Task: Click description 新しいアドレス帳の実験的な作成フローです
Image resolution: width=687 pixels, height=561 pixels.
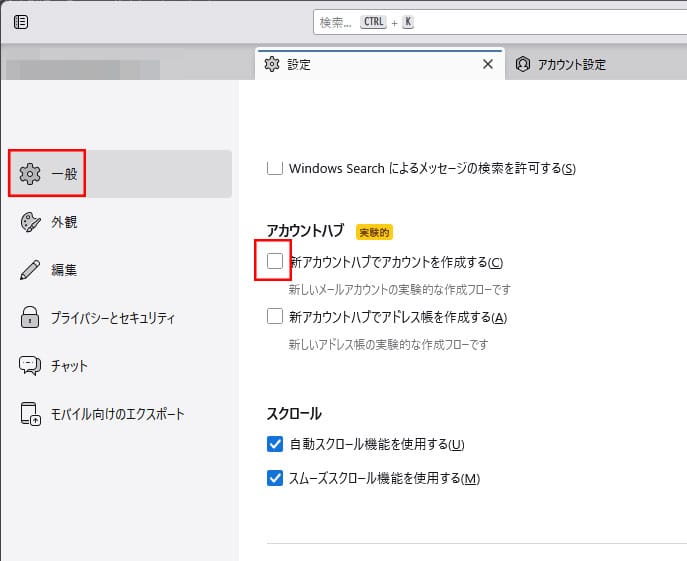Action: tap(388, 344)
